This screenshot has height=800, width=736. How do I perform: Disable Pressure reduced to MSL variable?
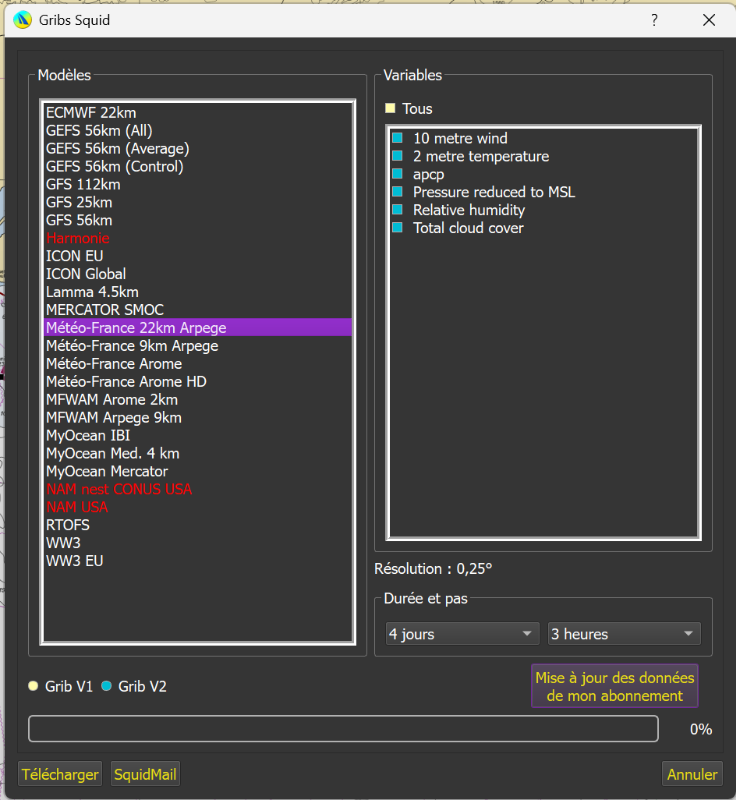397,192
